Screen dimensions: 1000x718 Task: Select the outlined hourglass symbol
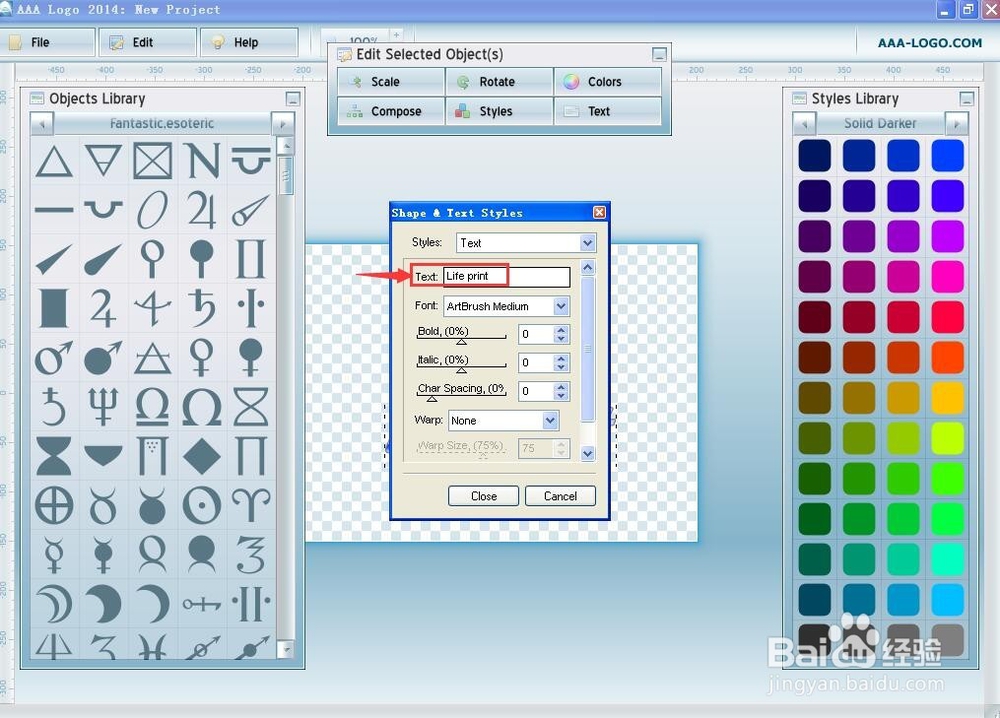click(x=251, y=407)
